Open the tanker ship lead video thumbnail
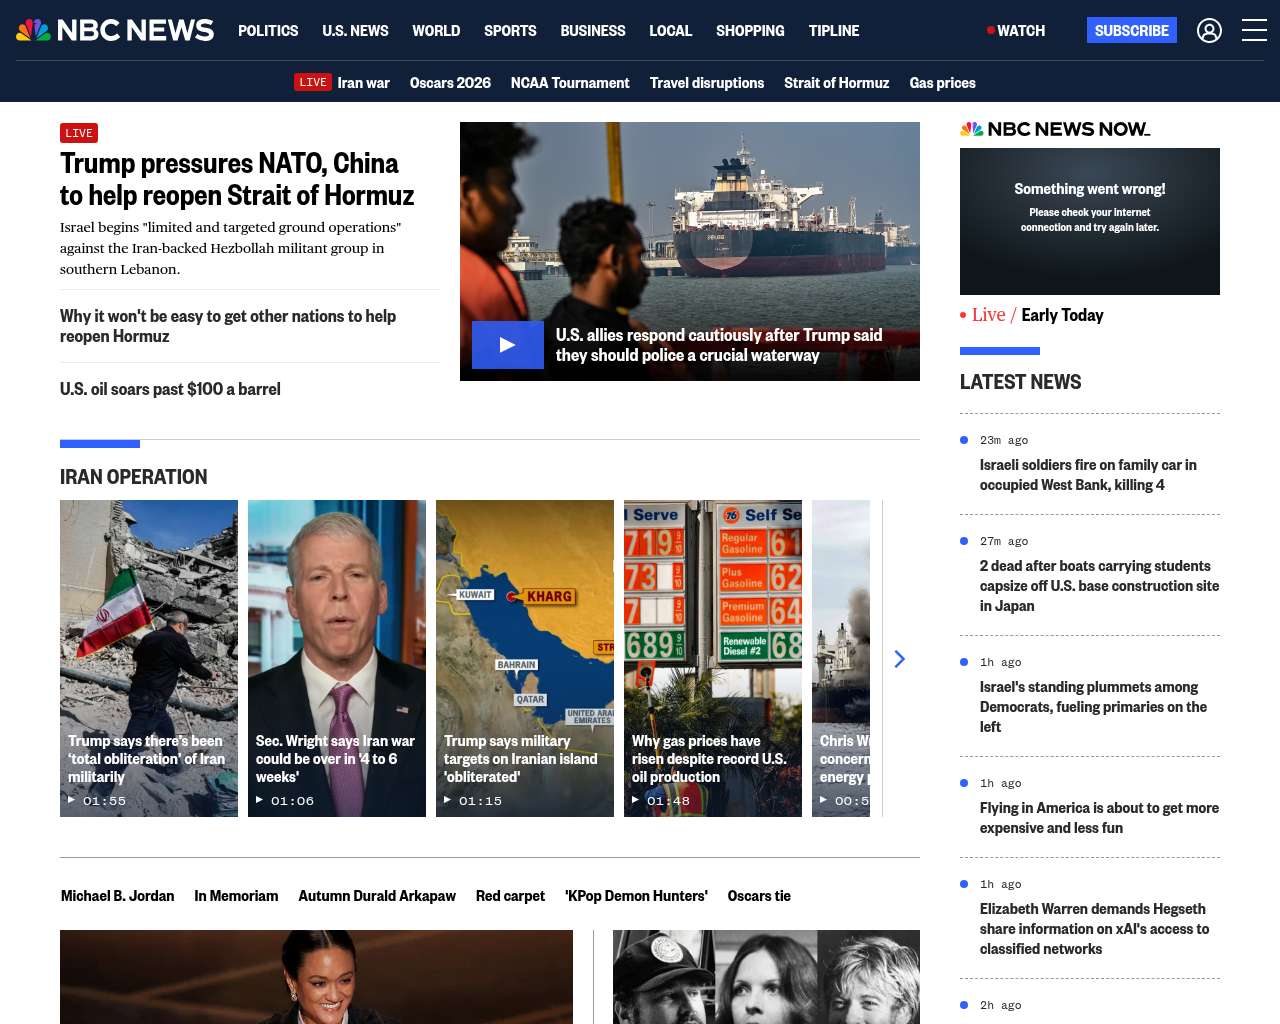 (x=690, y=251)
